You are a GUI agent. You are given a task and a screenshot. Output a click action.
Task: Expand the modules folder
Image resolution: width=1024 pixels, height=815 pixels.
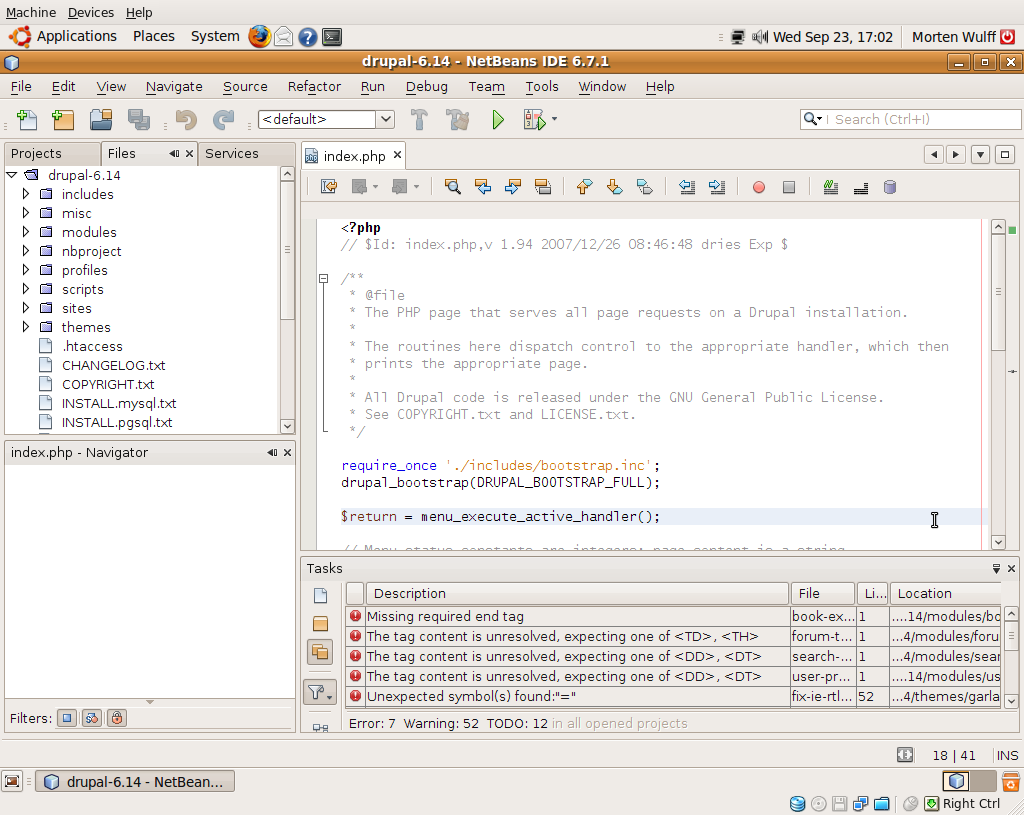coord(25,232)
